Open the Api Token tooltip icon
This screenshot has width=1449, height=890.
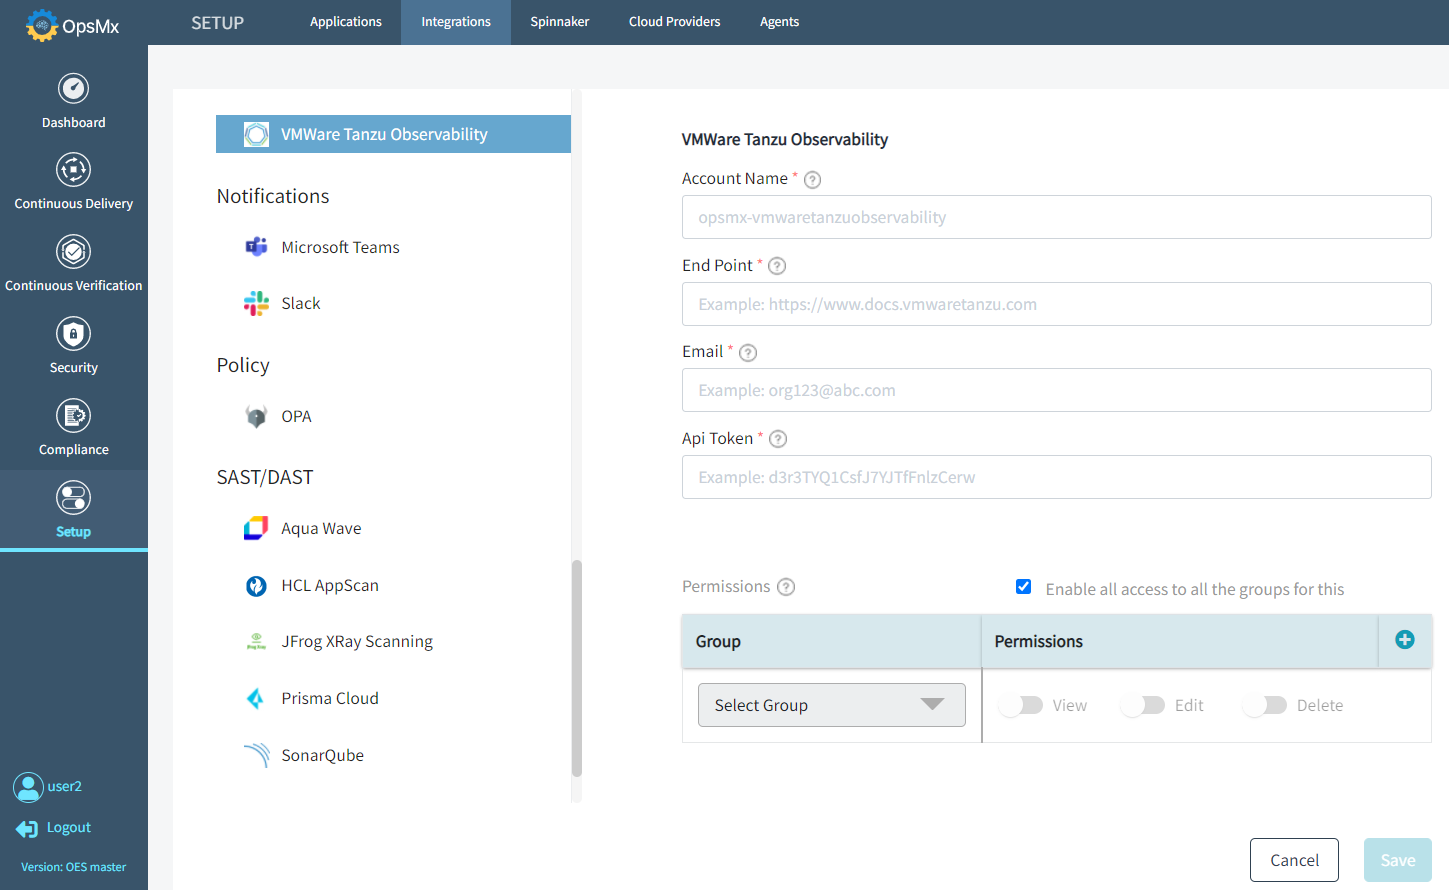pyautogui.click(x=777, y=438)
